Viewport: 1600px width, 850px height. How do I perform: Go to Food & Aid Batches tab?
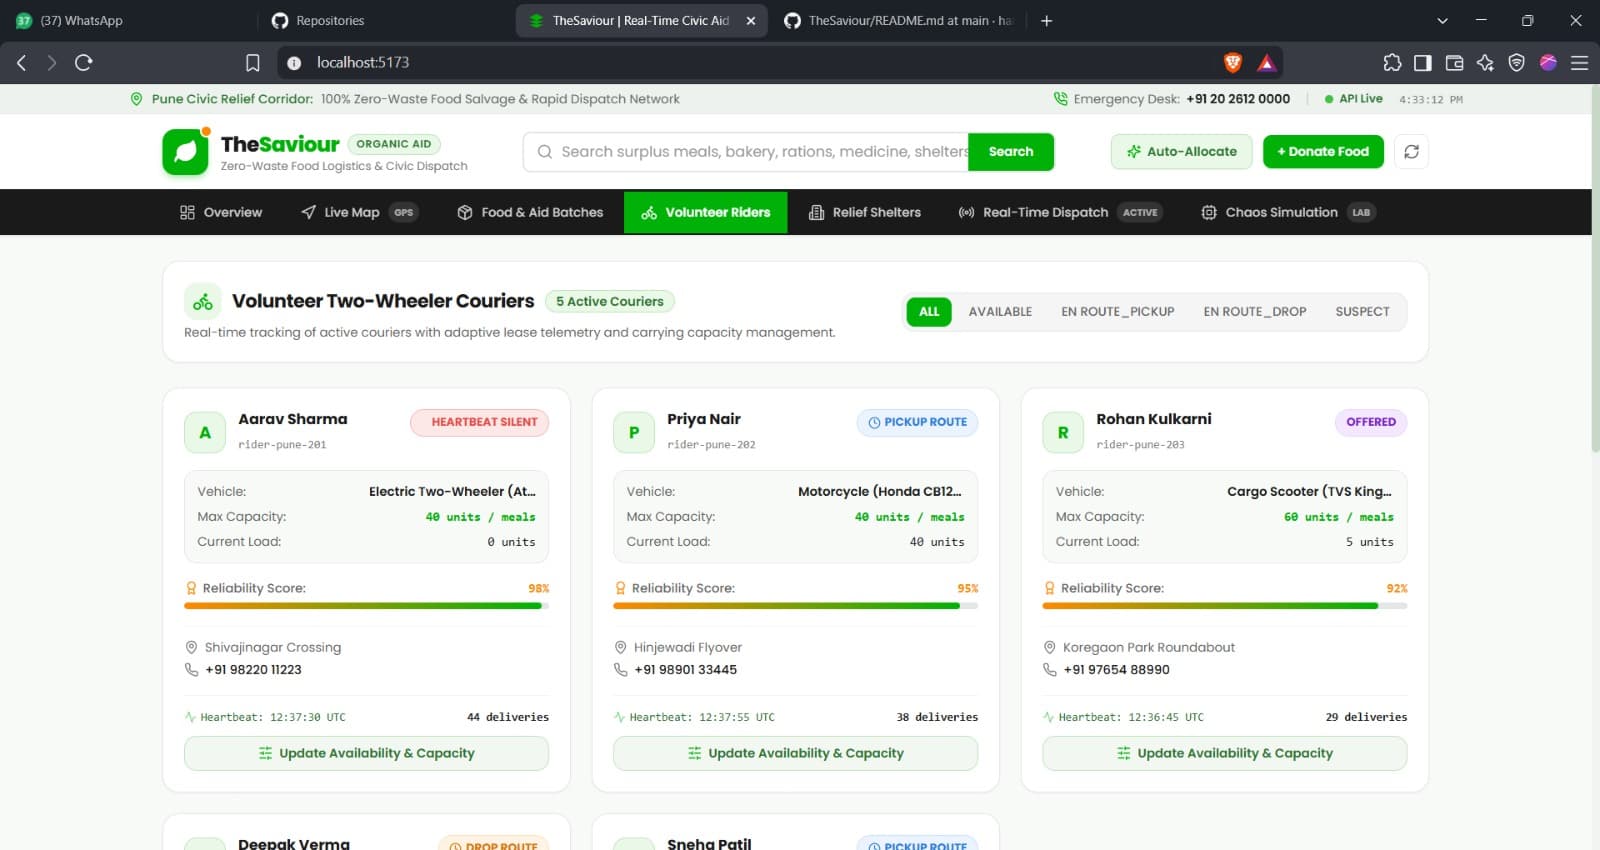coord(530,212)
